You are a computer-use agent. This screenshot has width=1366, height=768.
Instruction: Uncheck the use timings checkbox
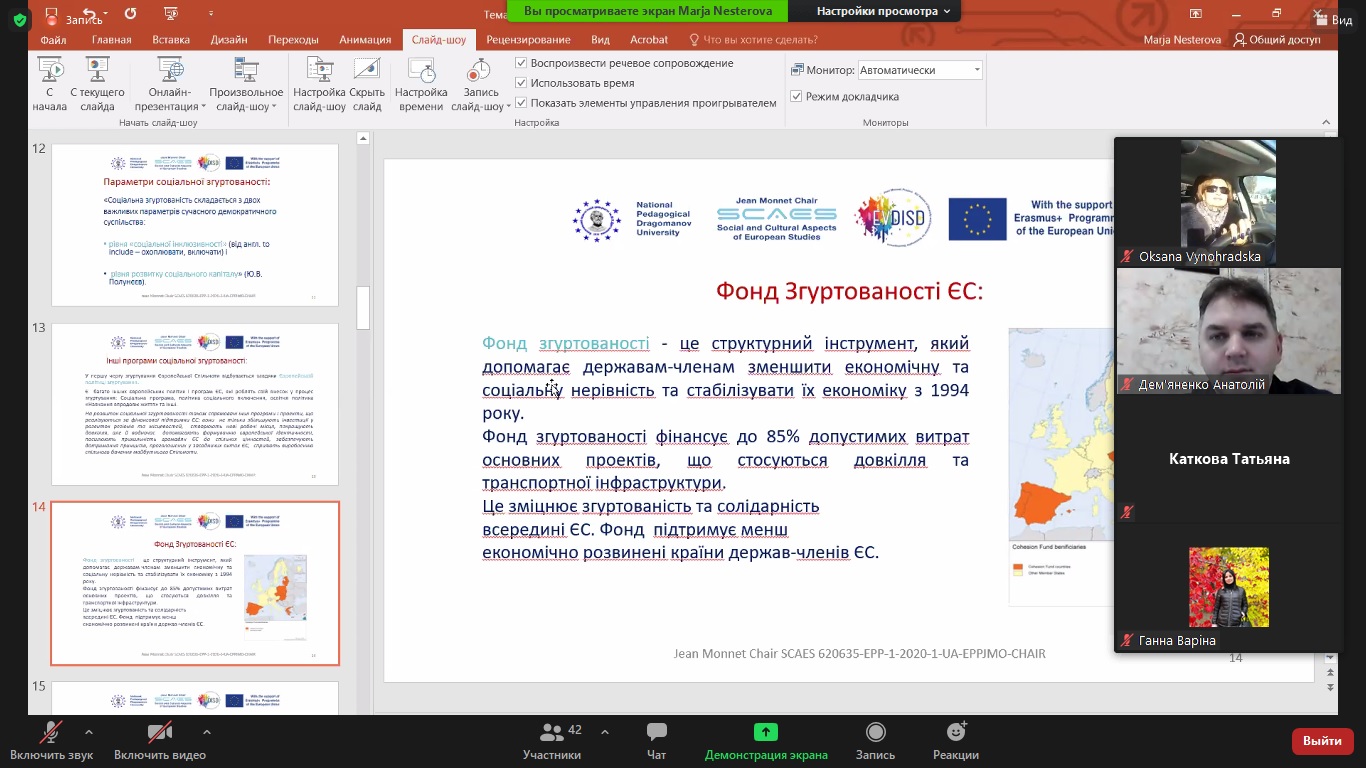521,83
